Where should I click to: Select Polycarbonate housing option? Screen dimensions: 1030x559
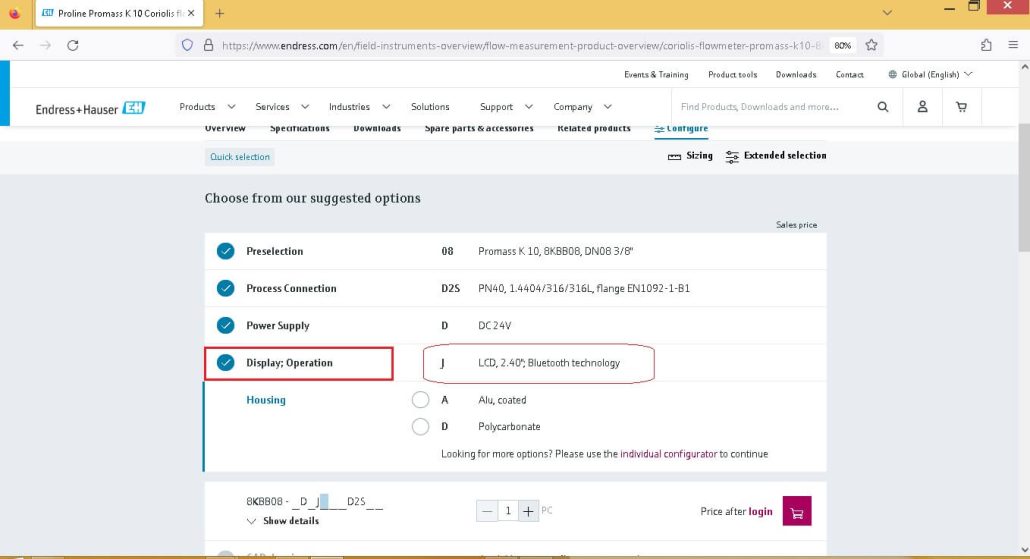tap(420, 427)
